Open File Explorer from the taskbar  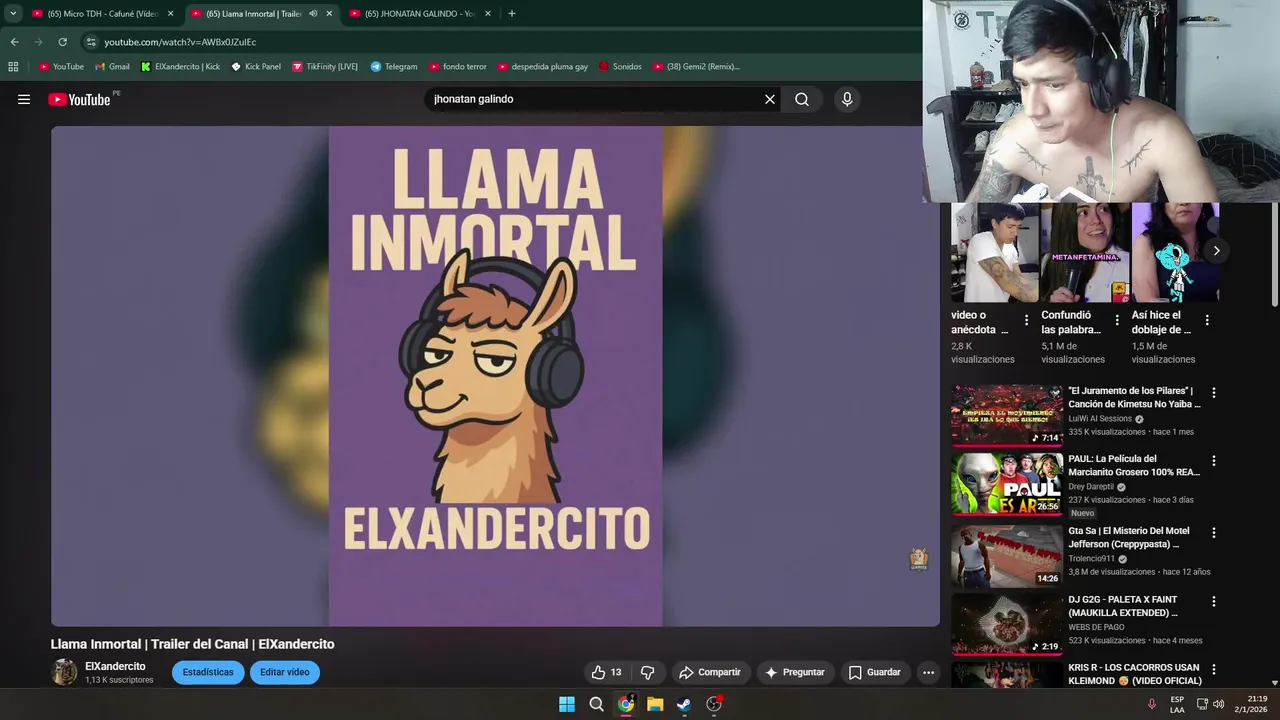point(655,704)
